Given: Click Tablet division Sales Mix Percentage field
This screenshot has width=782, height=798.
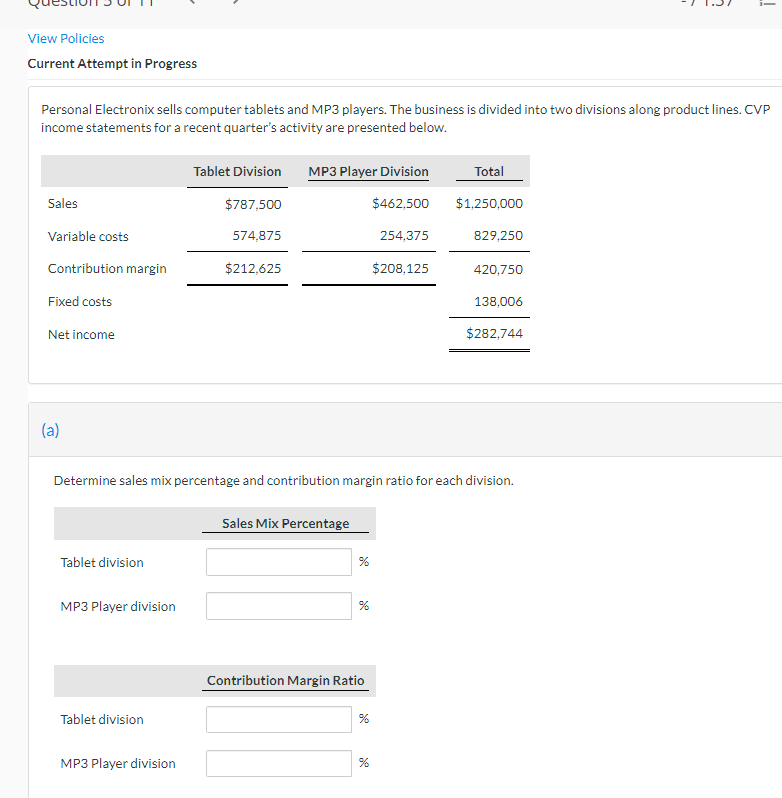Looking at the screenshot, I should 279,562.
